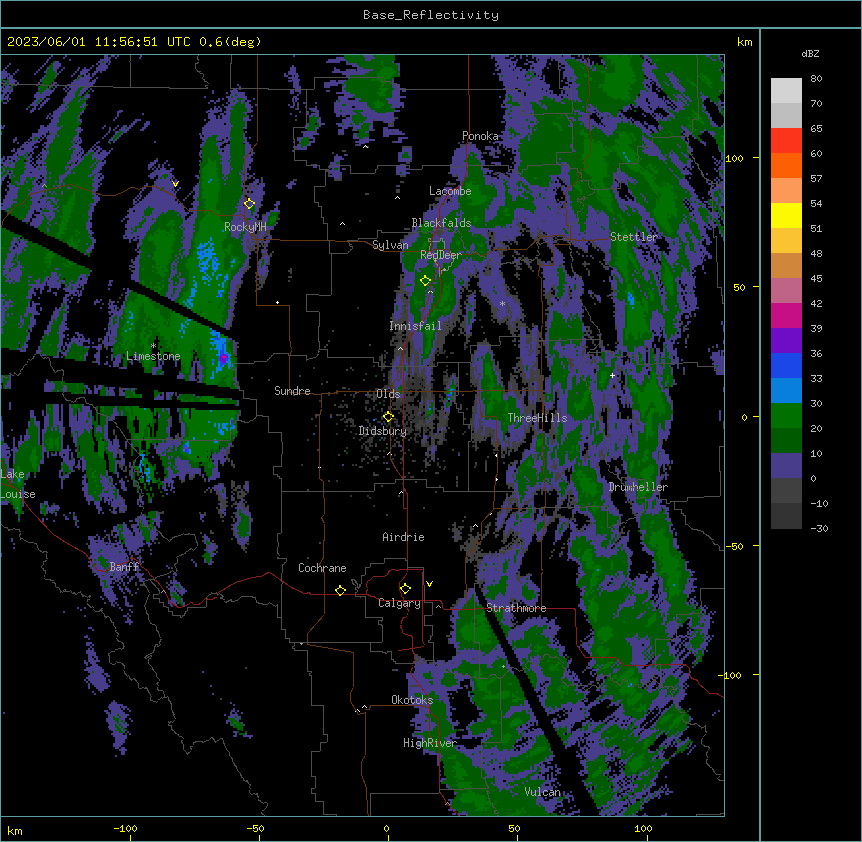
Task: Click the Sylvan label
Action: coord(390,245)
